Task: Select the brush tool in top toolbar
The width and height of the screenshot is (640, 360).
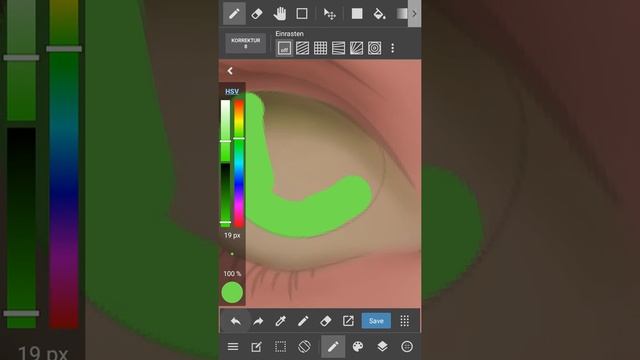Action: point(234,14)
